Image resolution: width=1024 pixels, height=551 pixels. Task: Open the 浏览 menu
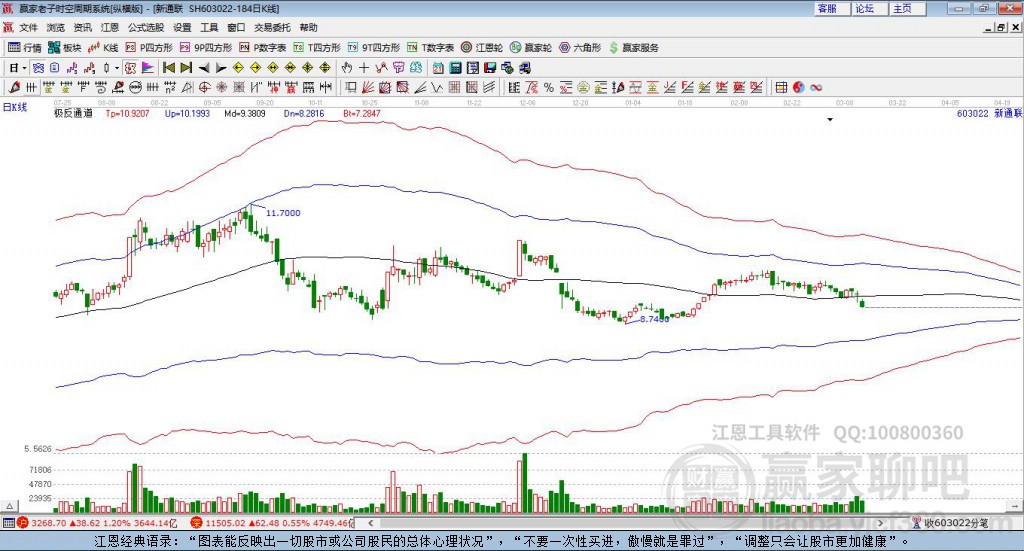point(56,27)
